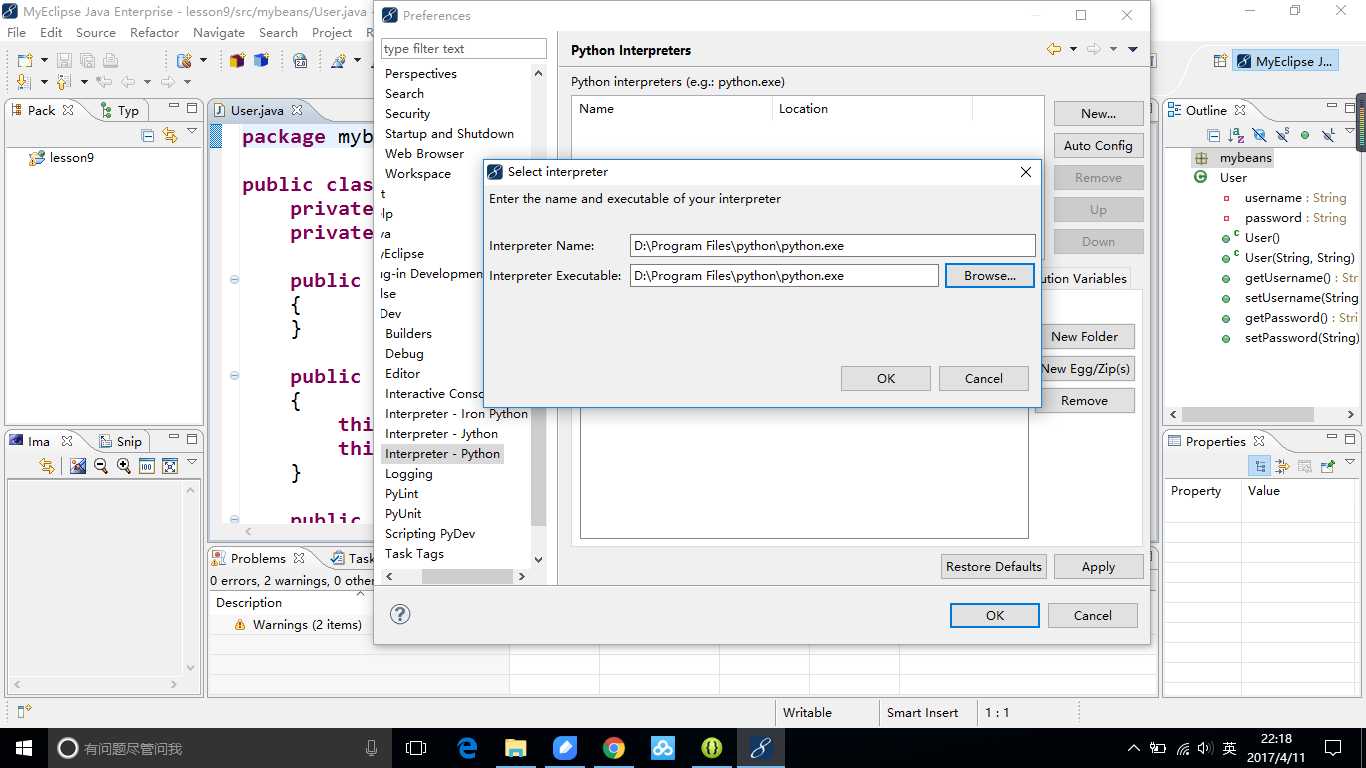The height and width of the screenshot is (768, 1366).
Task: Open the Preferences page menu dropdown arrow
Action: (x=1133, y=49)
